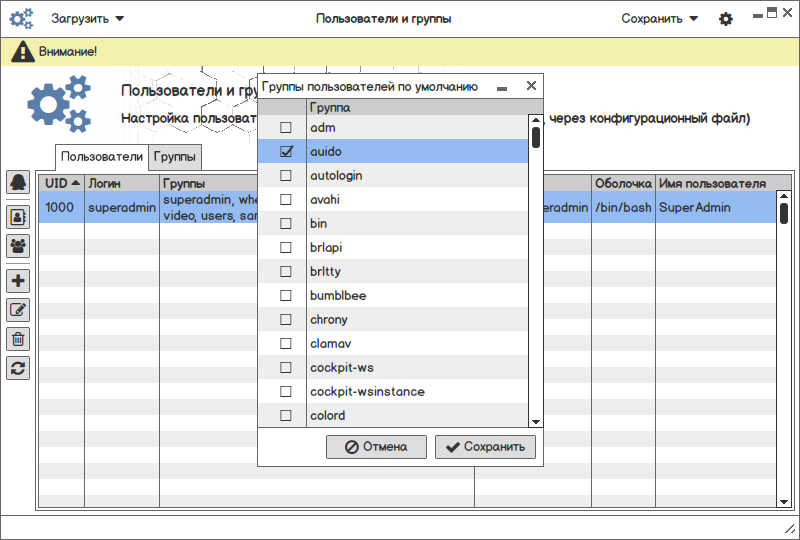Viewport: 800px width, 540px height.
Task: Click the refresh arrows icon
Action: click(18, 368)
